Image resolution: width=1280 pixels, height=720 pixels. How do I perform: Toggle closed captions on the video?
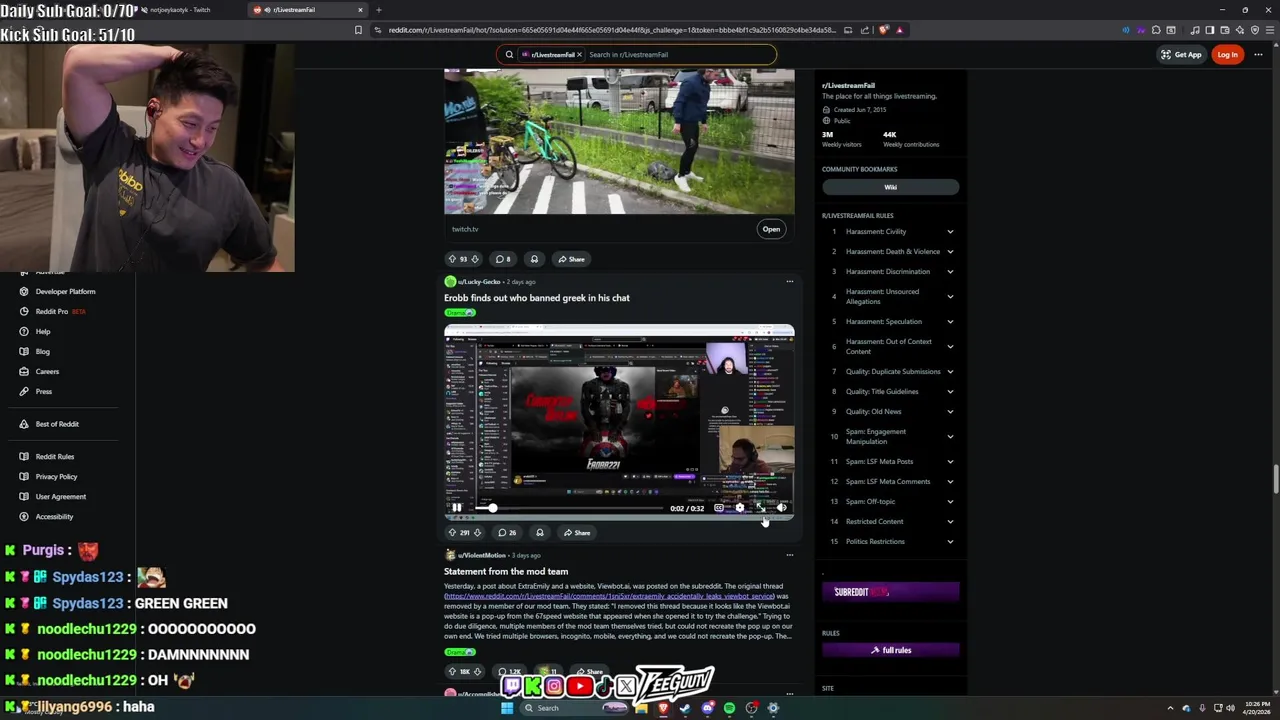[x=718, y=507]
